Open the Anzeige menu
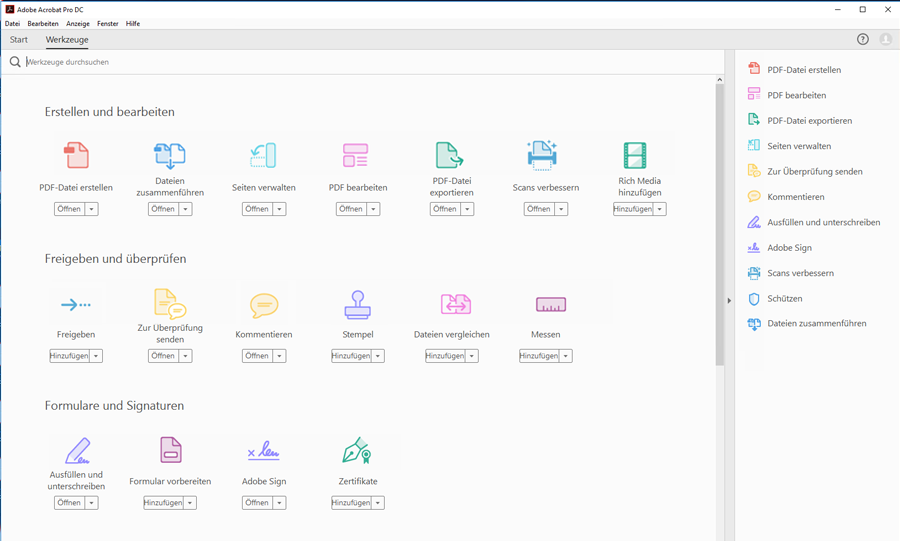This screenshot has width=900, height=541. (x=77, y=24)
